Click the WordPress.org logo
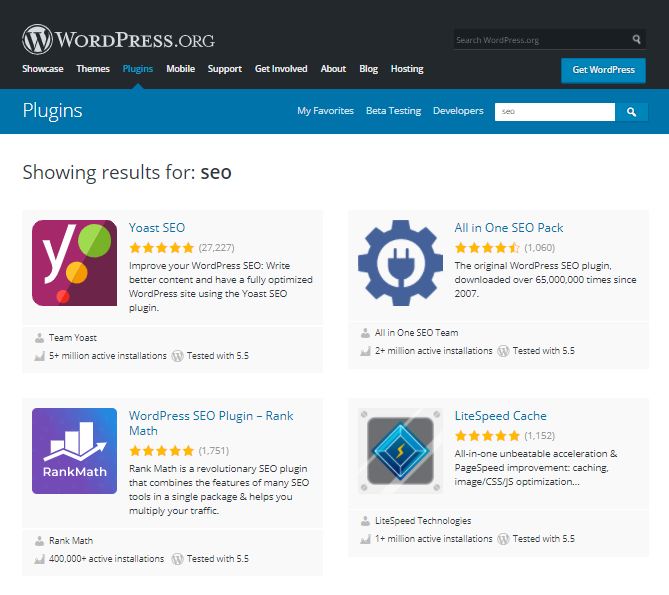 click(x=118, y=39)
